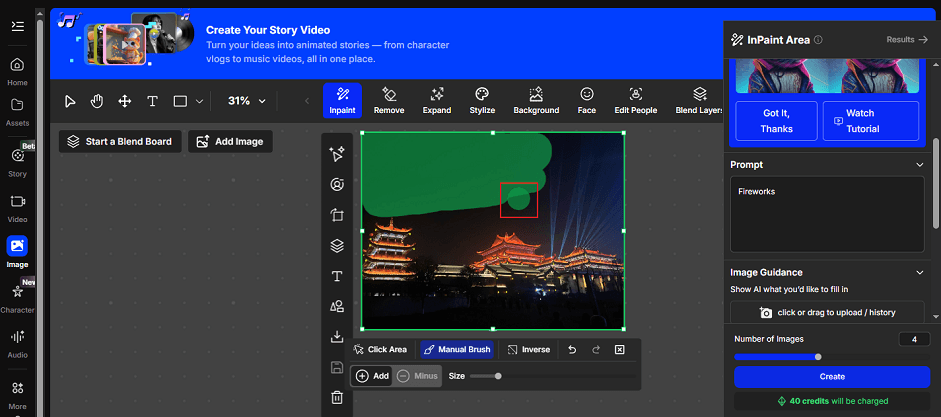Open Video section in sidebar
The width and height of the screenshot is (941, 417).
coord(17,208)
